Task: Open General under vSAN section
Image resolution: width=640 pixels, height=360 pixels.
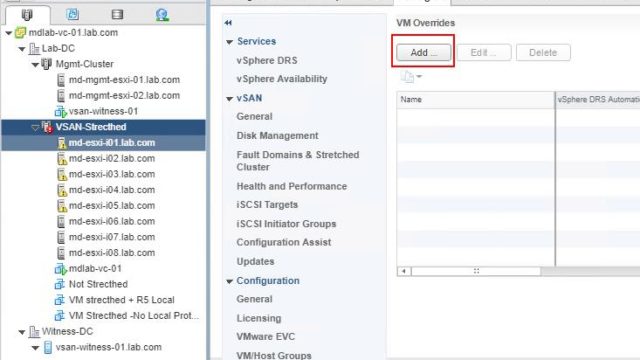Action: click(254, 116)
